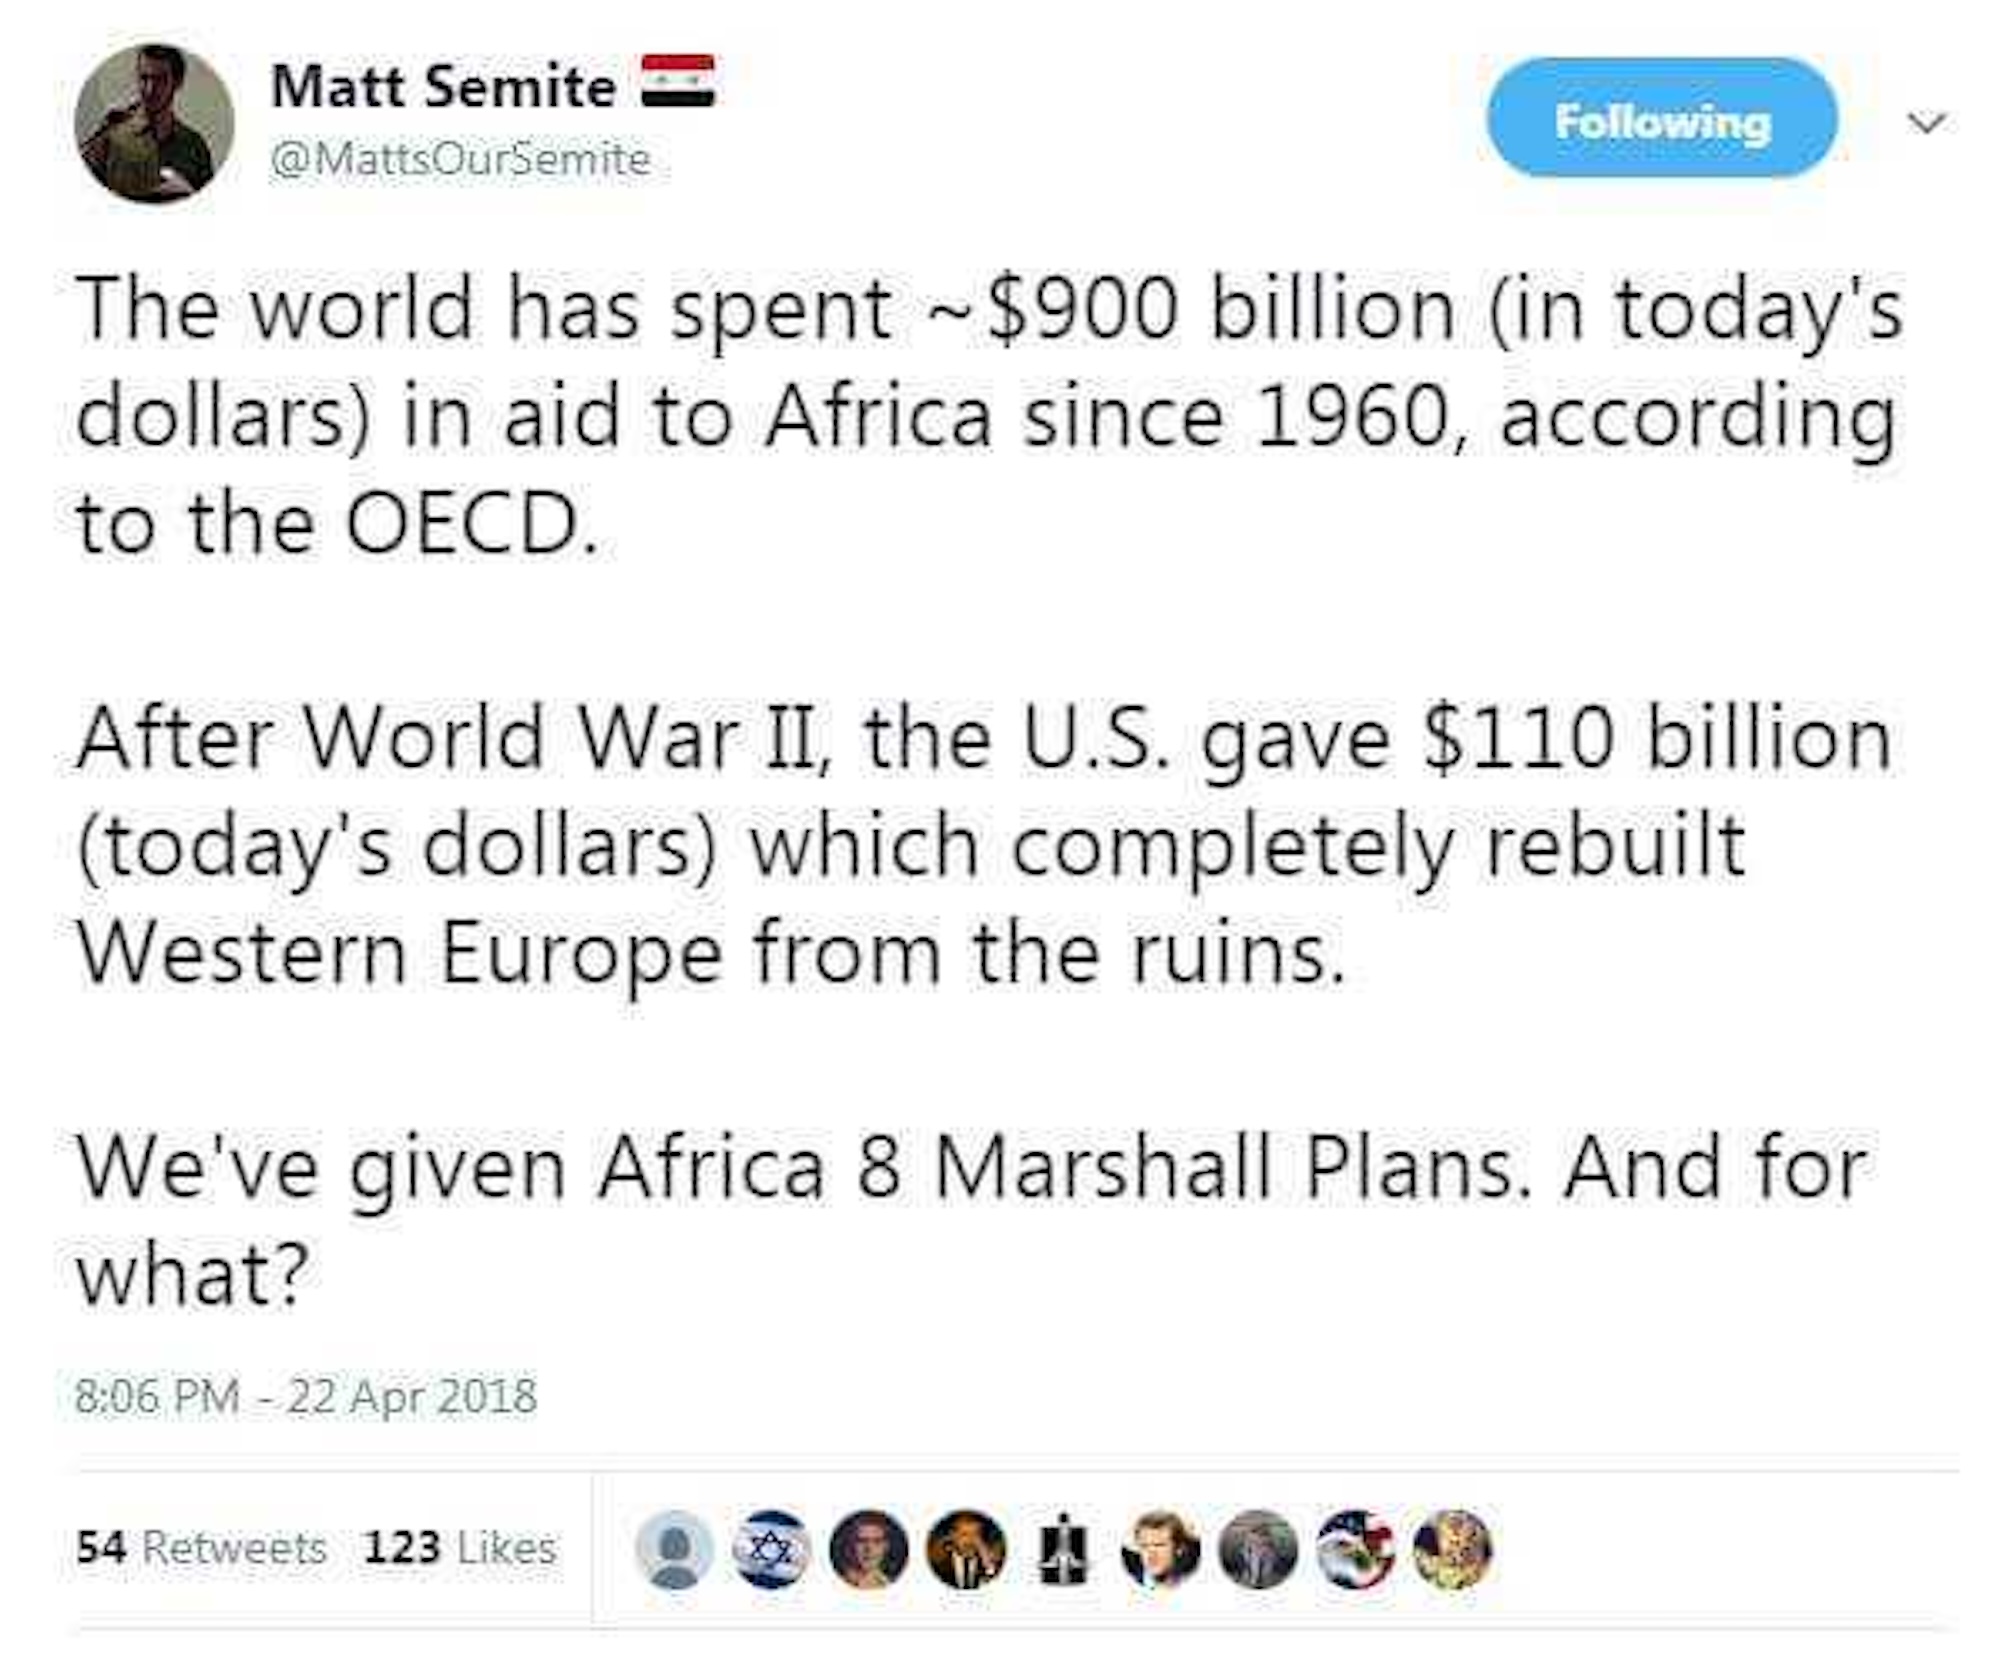Image resolution: width=2000 pixels, height=1654 pixels.
Task: Click the Matt Semite display name
Action: point(444,86)
